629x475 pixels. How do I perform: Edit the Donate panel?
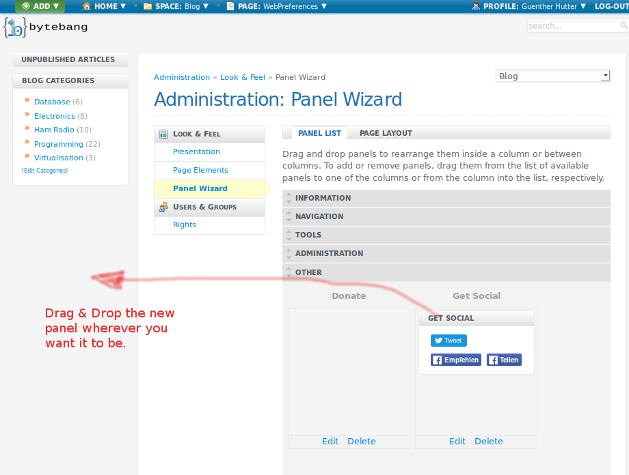click(x=330, y=441)
